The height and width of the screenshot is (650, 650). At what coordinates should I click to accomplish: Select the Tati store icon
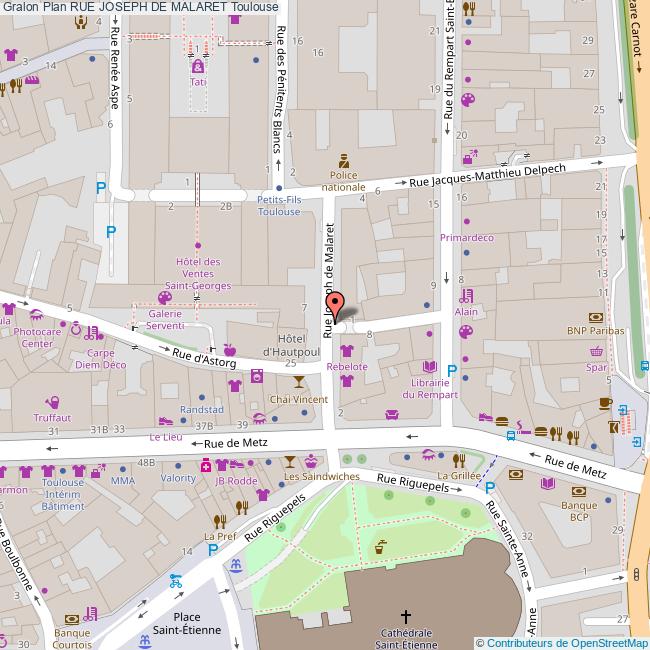197,67
